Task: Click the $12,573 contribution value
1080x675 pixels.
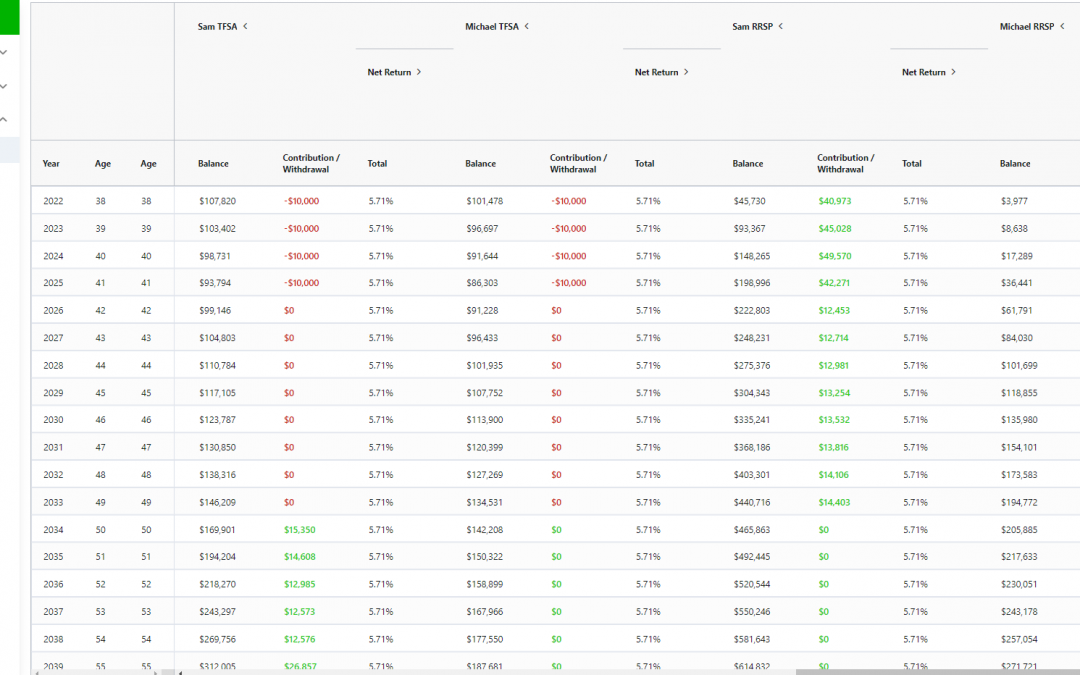Action: tap(300, 612)
